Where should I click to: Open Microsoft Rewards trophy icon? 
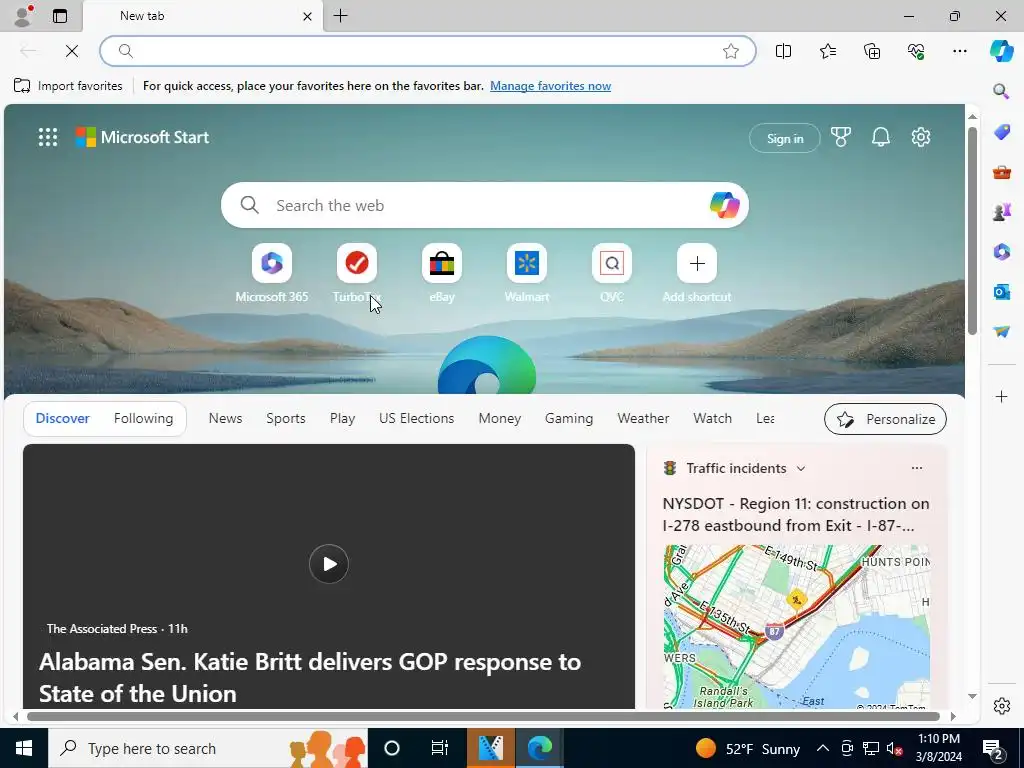click(x=840, y=137)
